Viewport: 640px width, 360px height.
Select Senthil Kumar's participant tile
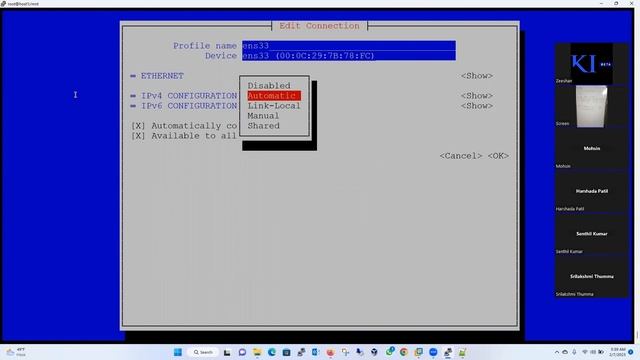pyautogui.click(x=591, y=234)
